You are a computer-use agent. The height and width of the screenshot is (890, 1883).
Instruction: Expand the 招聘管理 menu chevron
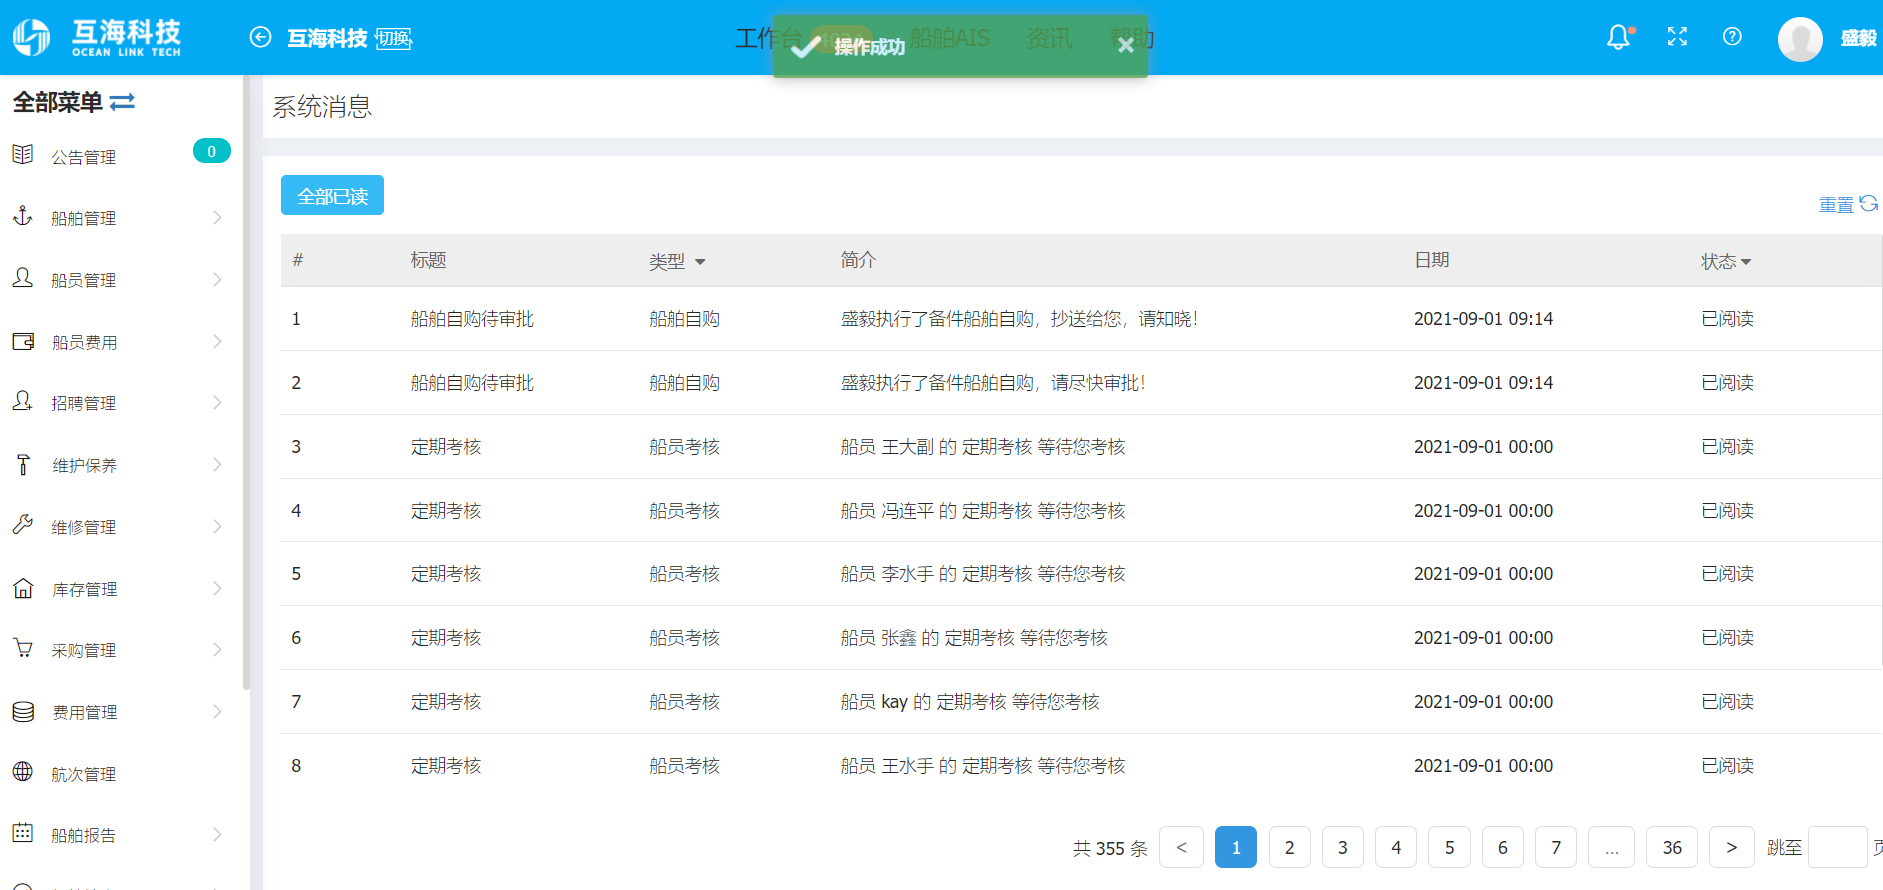(x=217, y=402)
